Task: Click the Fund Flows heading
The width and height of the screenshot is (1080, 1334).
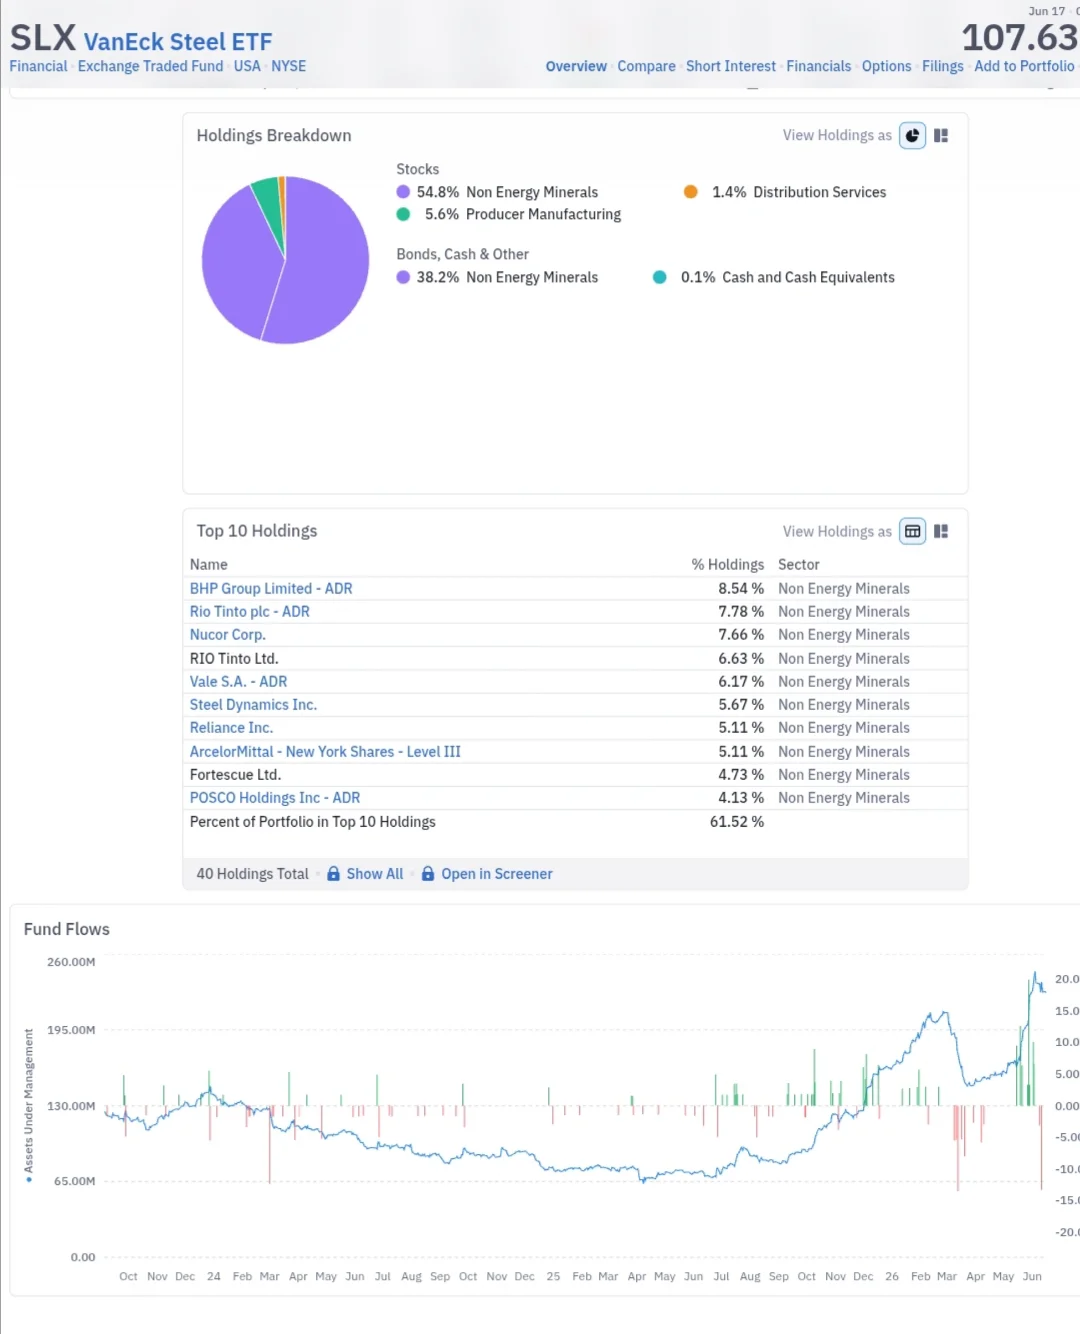Action: [67, 929]
